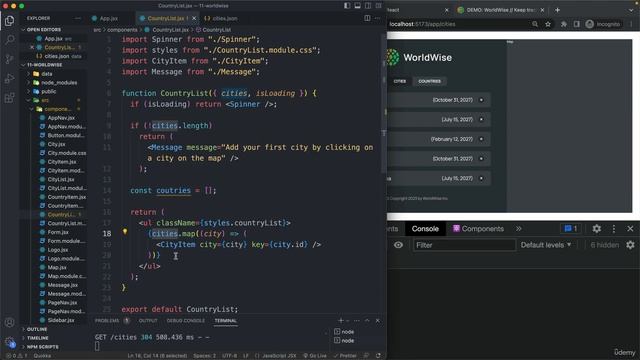Open the Search view in activity bar
The width and height of the screenshot is (640, 360).
pos(9,40)
